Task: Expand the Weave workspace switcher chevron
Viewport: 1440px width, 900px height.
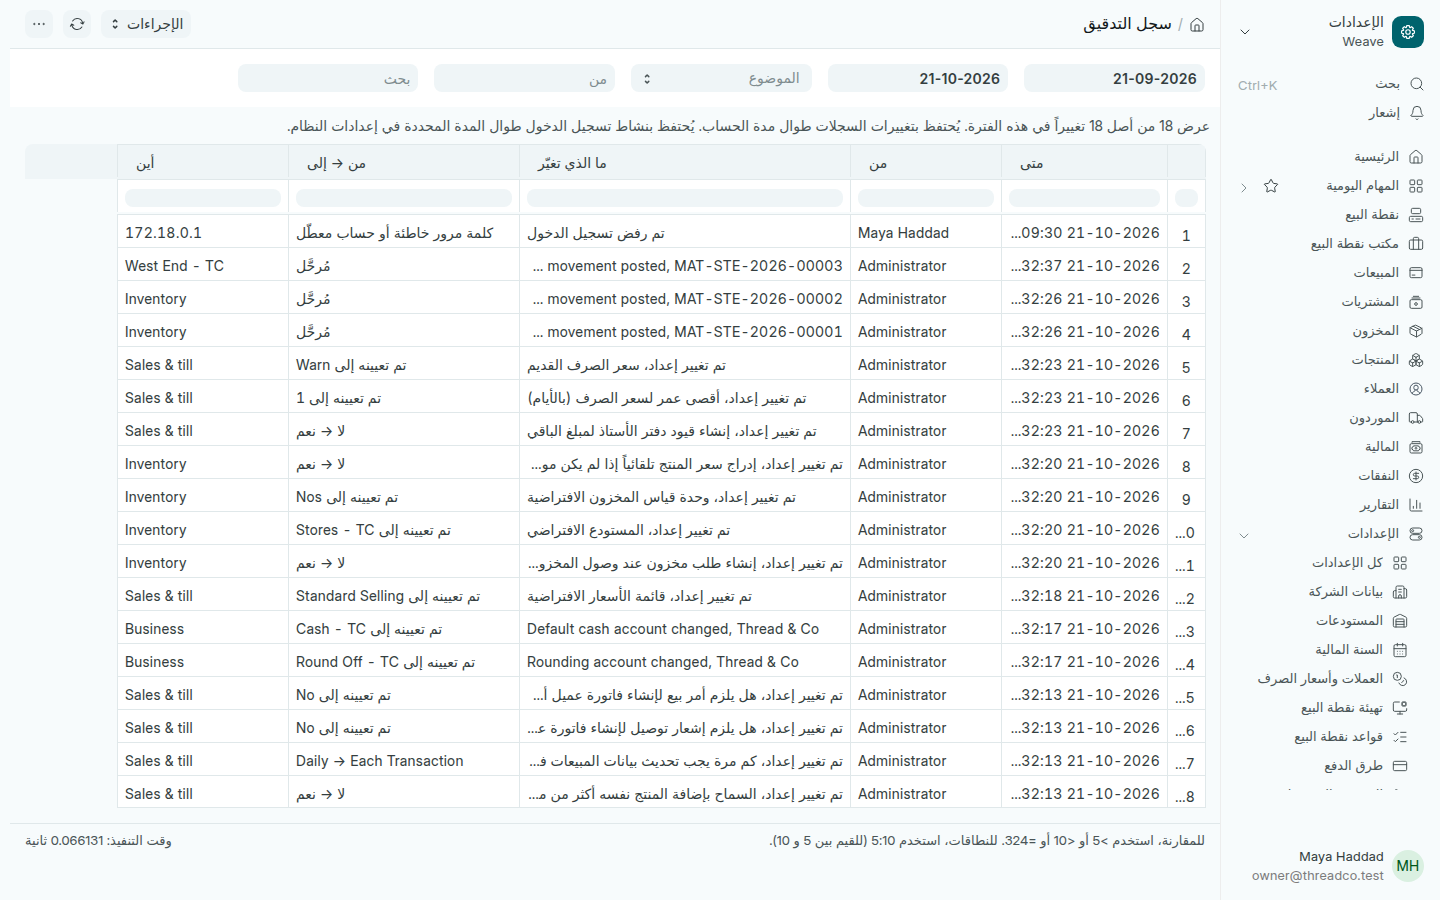Action: pyautogui.click(x=1245, y=32)
